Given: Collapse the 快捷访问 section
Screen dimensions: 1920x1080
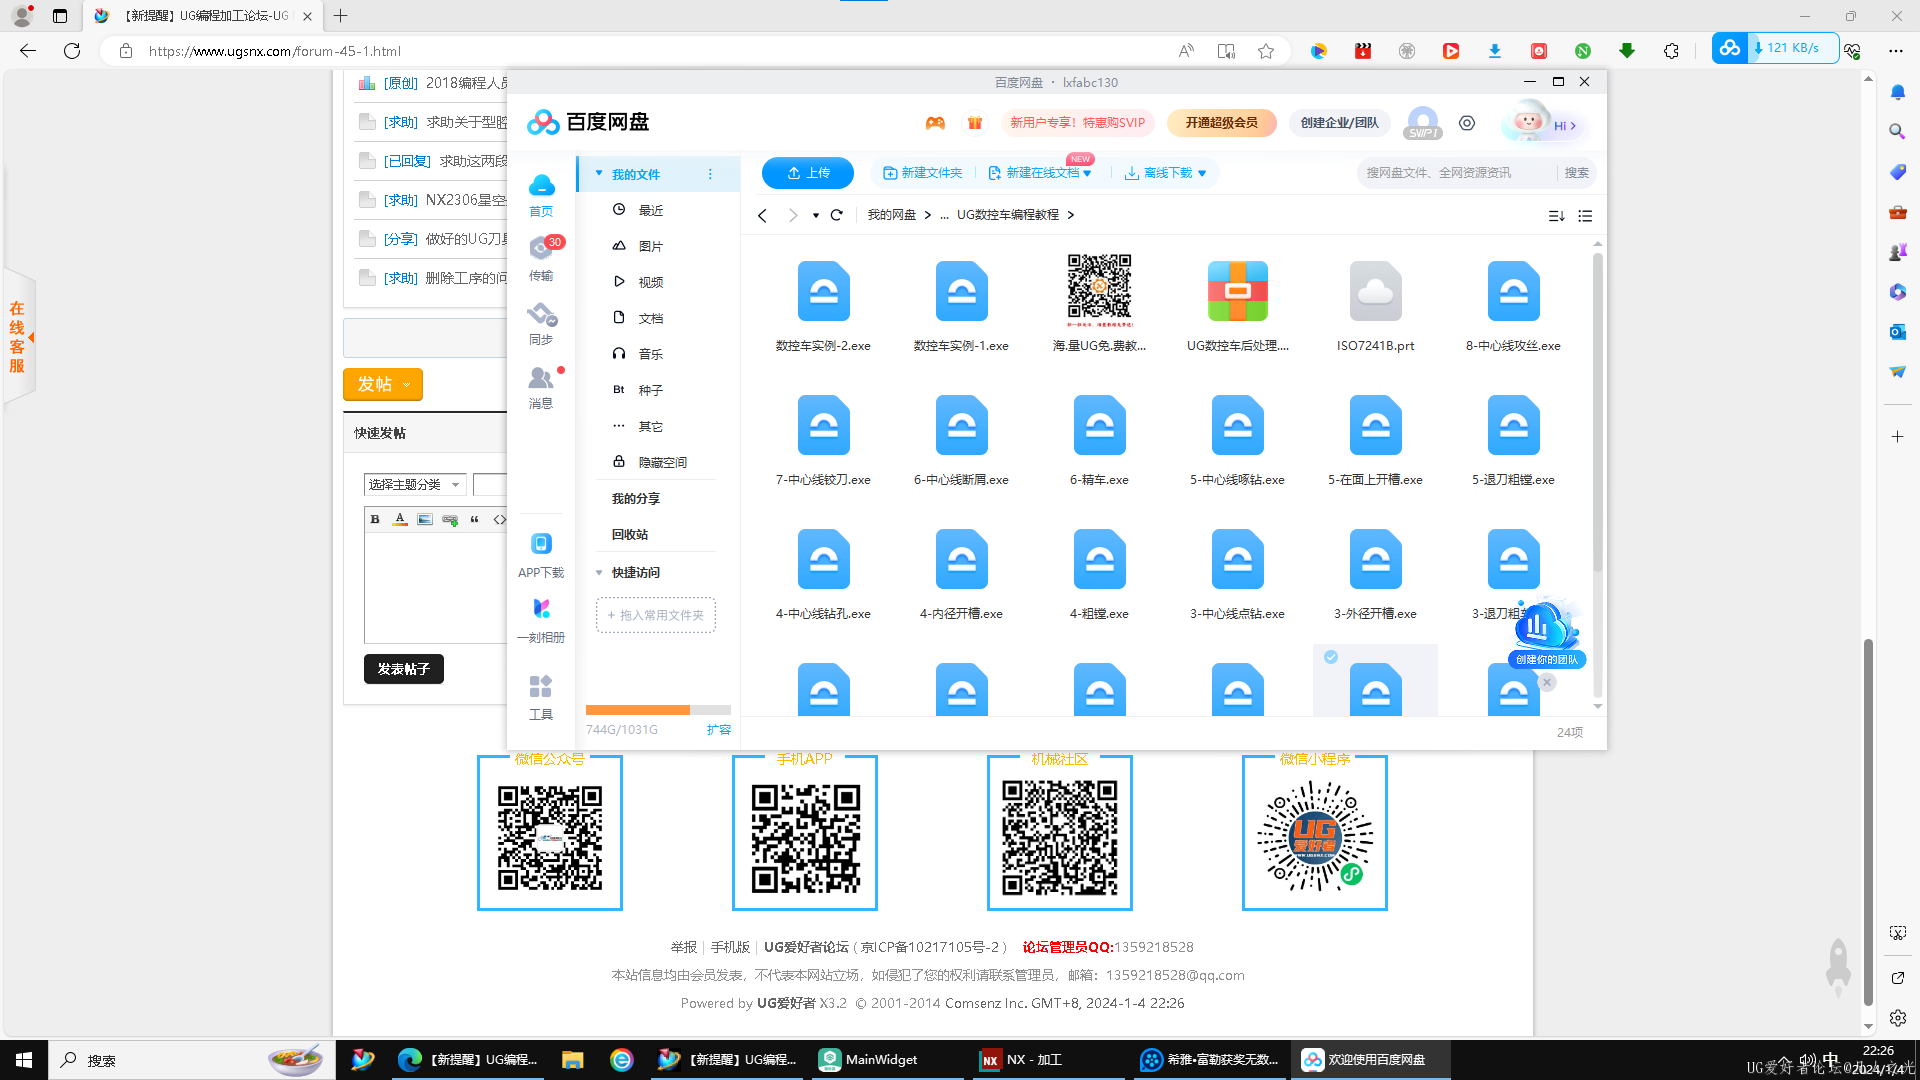Looking at the screenshot, I should pos(599,573).
